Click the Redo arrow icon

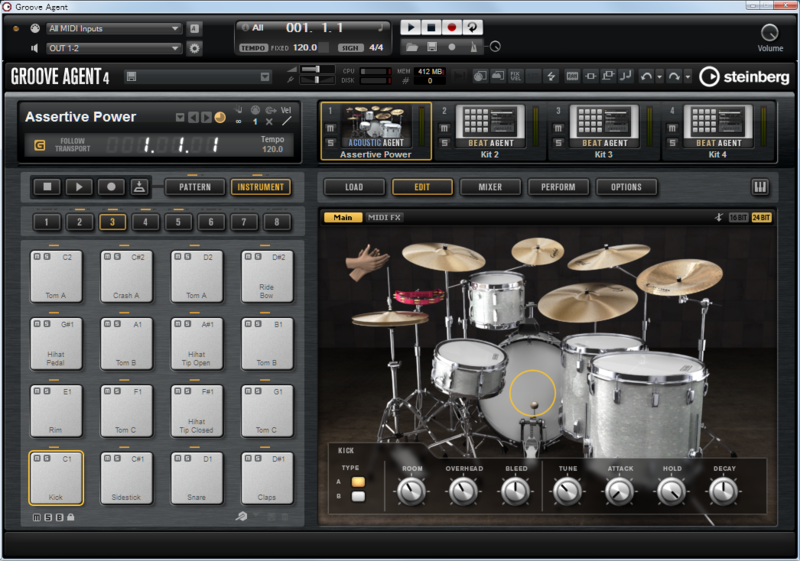(x=674, y=76)
